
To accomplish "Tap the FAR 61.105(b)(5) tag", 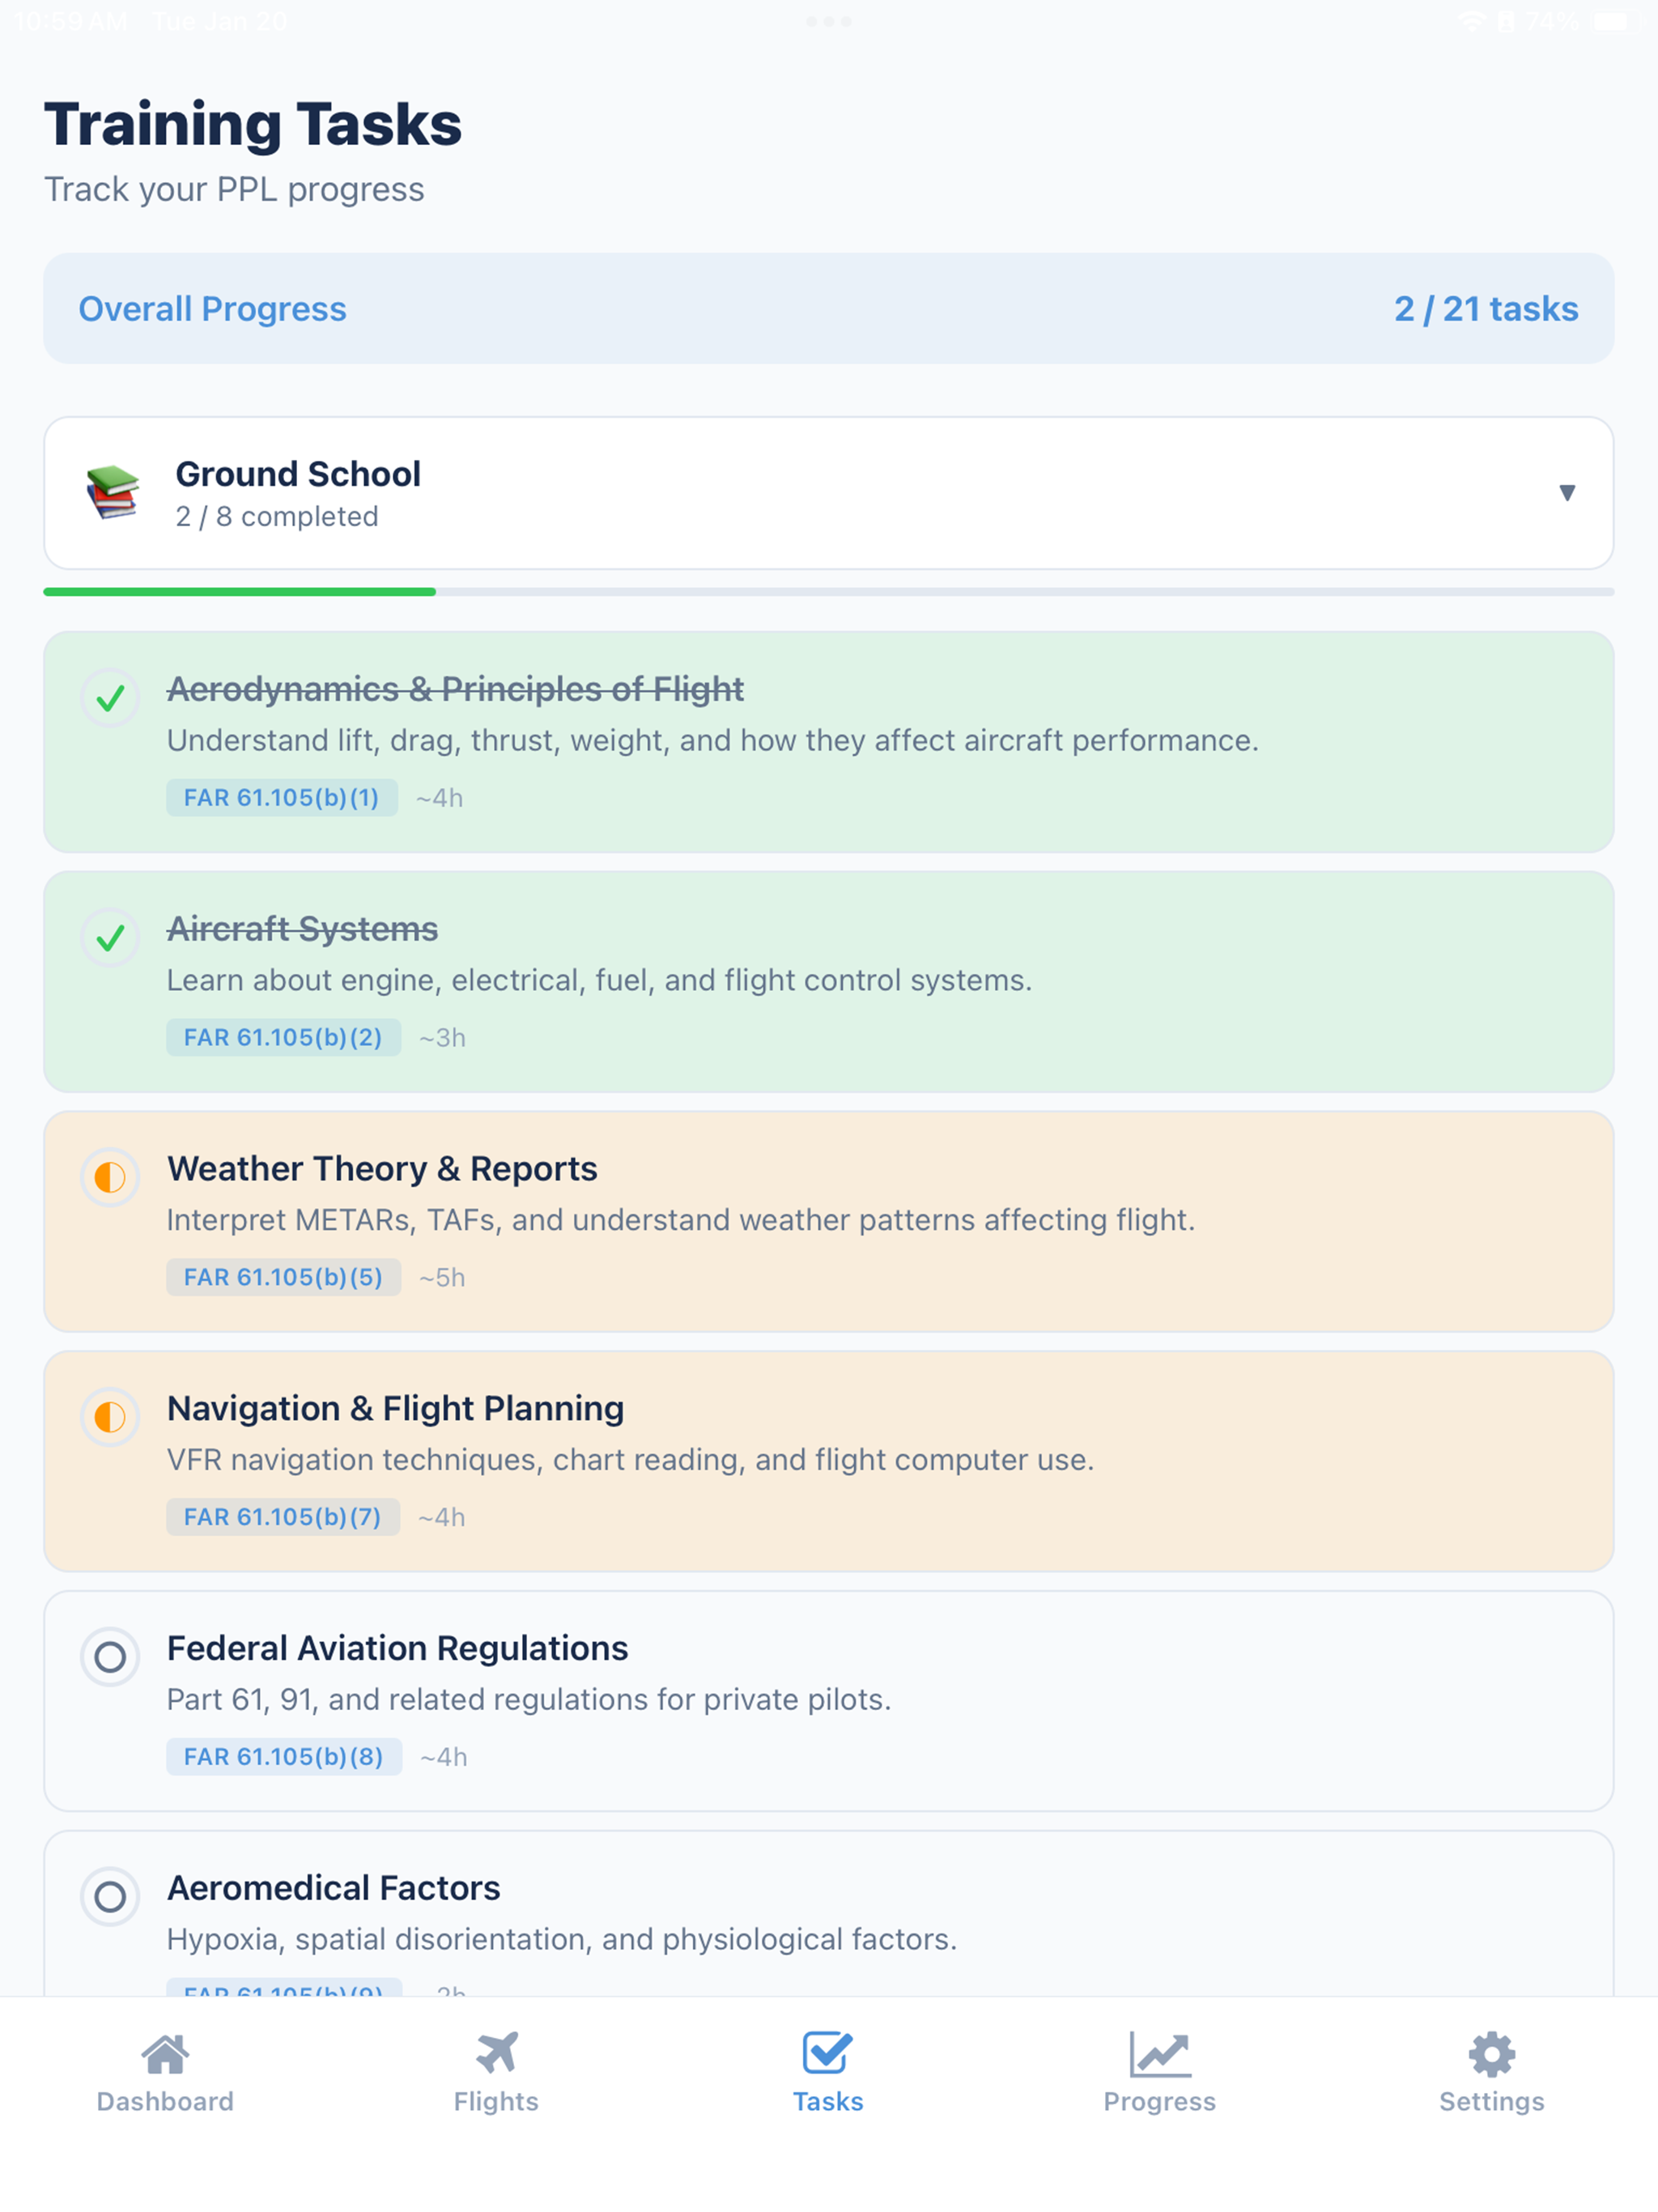I will point(284,1278).
